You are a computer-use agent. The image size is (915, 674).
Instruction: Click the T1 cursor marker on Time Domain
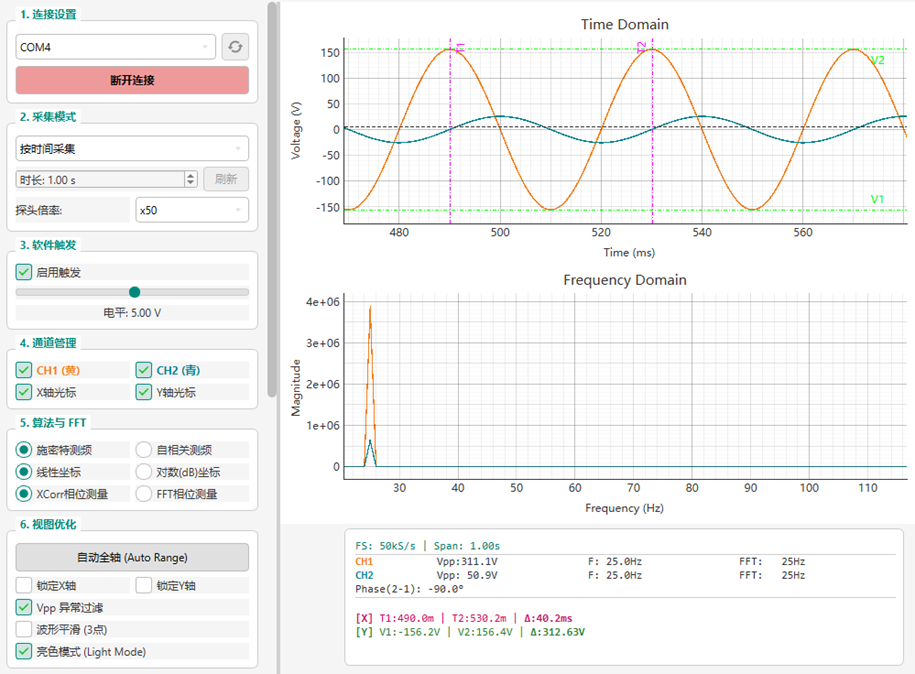pos(460,48)
